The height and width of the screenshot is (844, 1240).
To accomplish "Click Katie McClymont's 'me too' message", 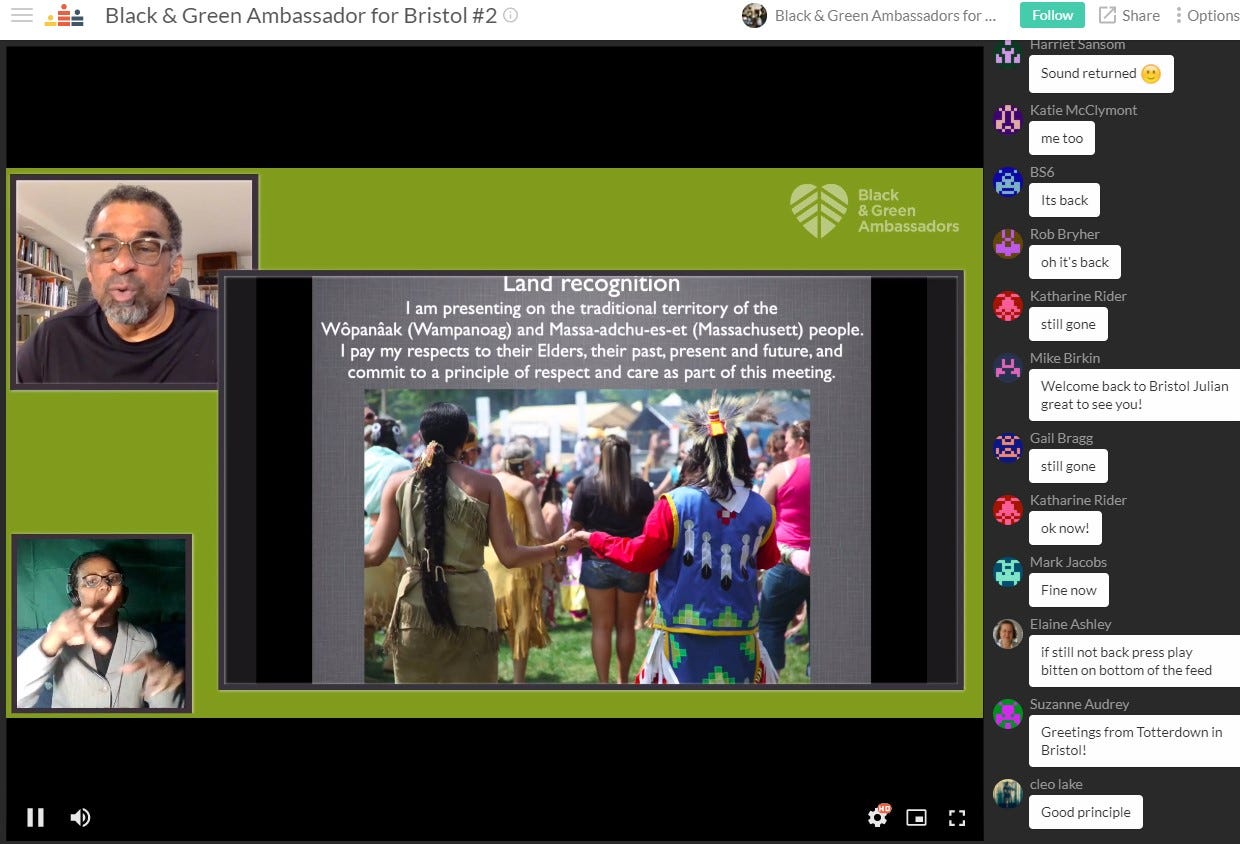I will 1062,138.
